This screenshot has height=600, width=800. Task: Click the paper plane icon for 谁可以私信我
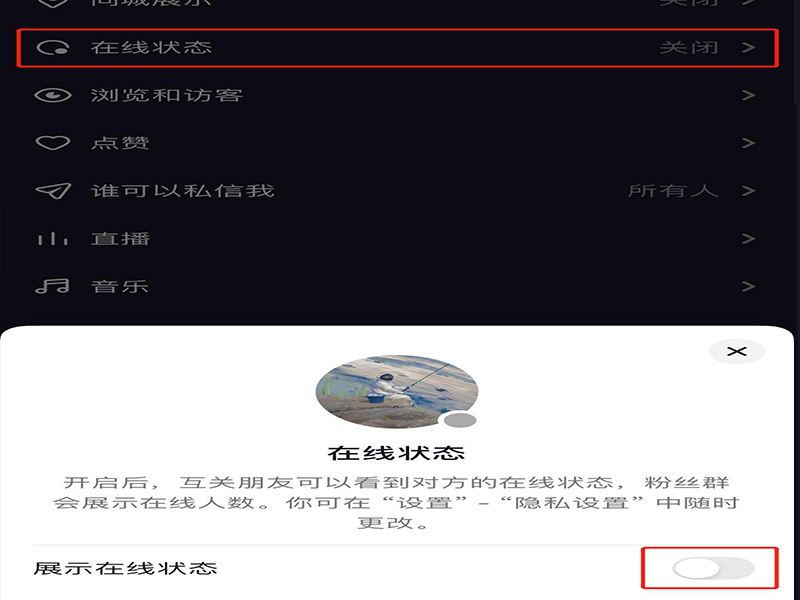53,191
